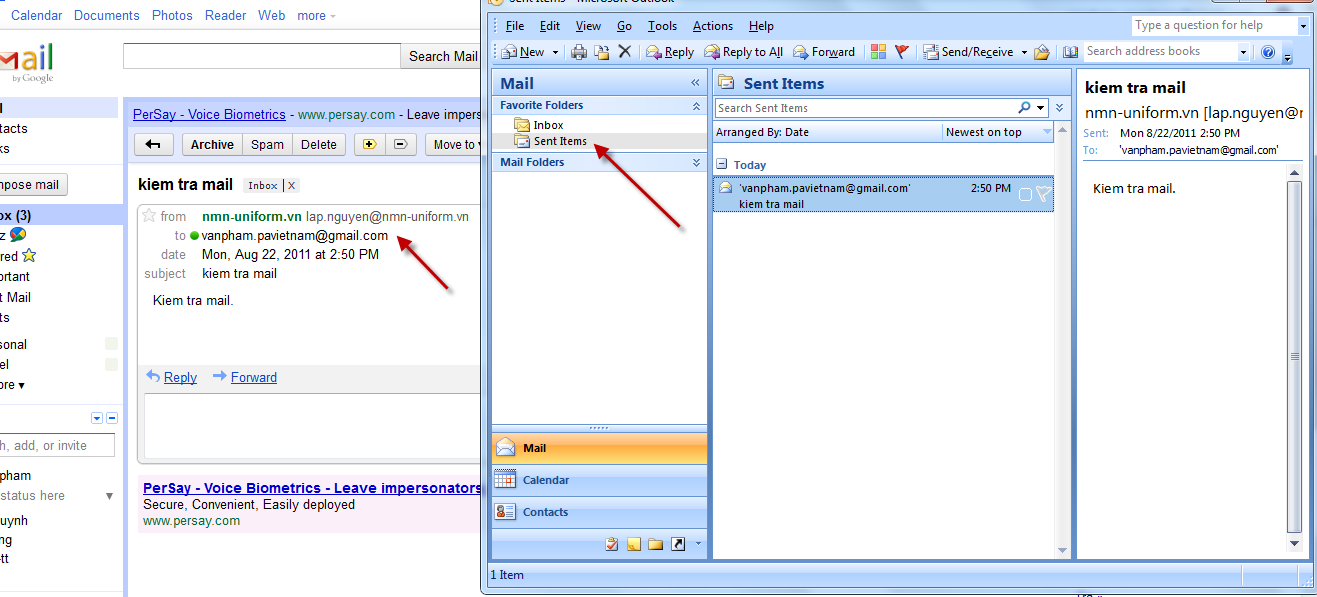Click the Delete button in Gmail
Image resolution: width=1317 pixels, height=597 pixels.
[x=319, y=145]
